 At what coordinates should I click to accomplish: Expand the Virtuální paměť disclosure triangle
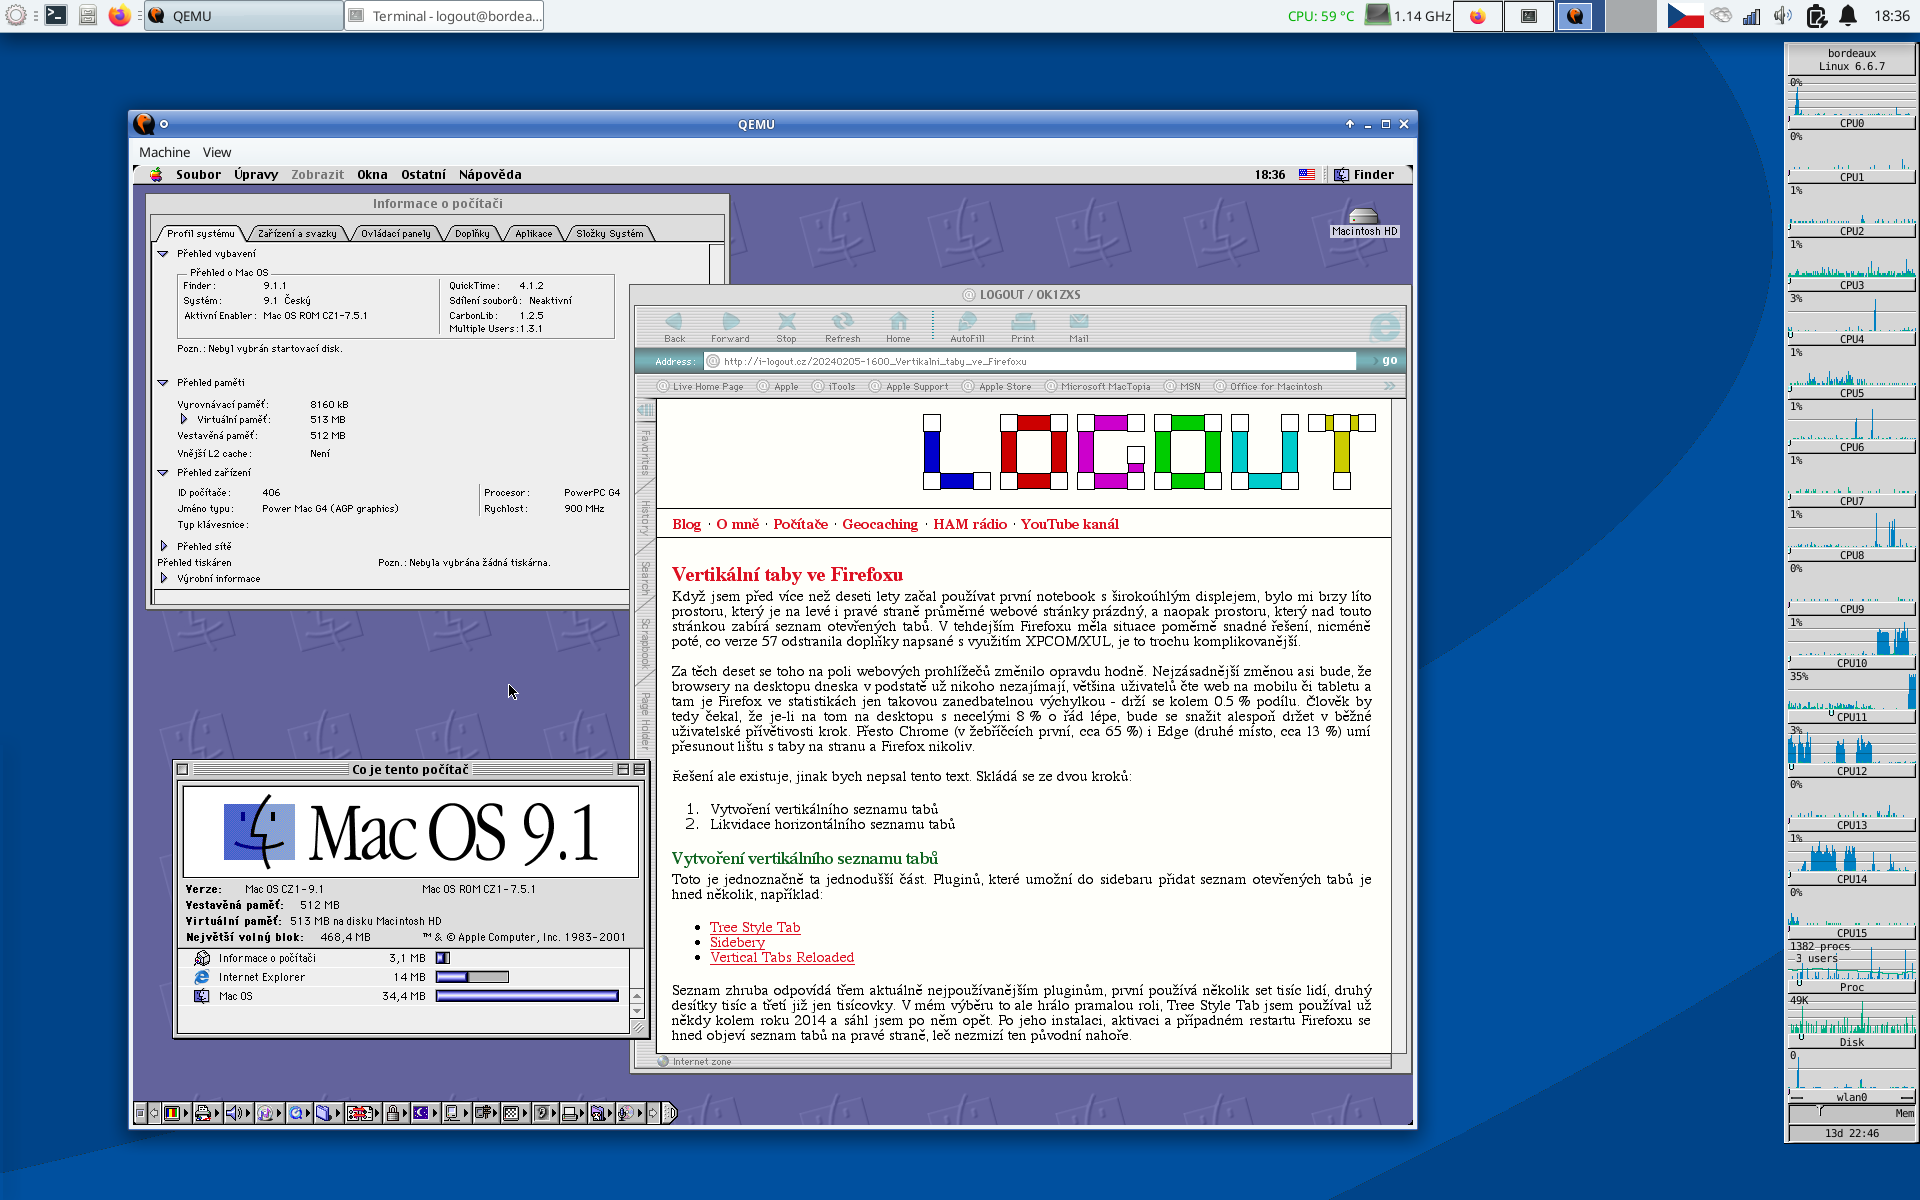184,419
